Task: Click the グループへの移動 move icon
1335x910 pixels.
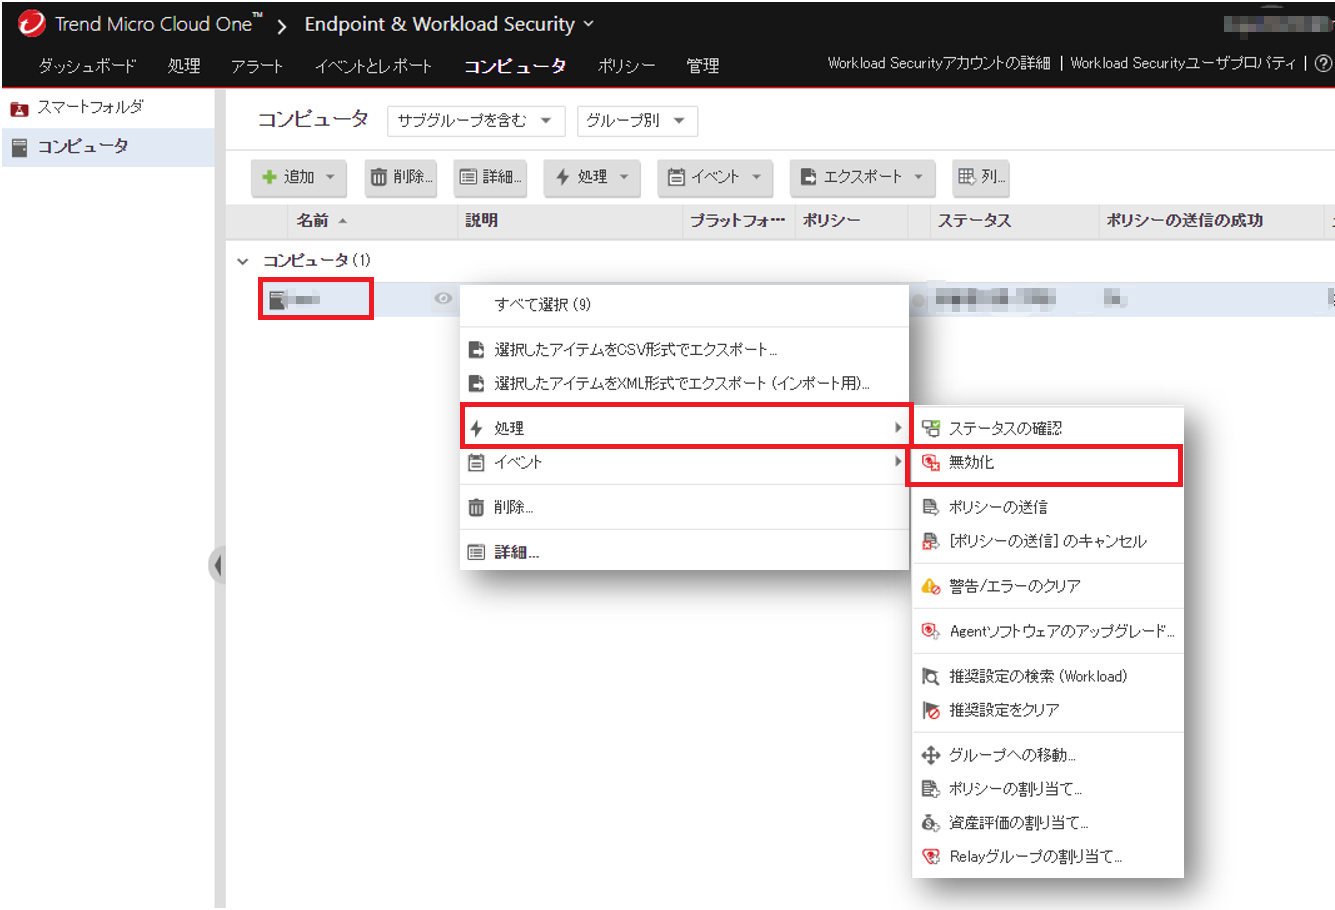Action: coord(930,755)
